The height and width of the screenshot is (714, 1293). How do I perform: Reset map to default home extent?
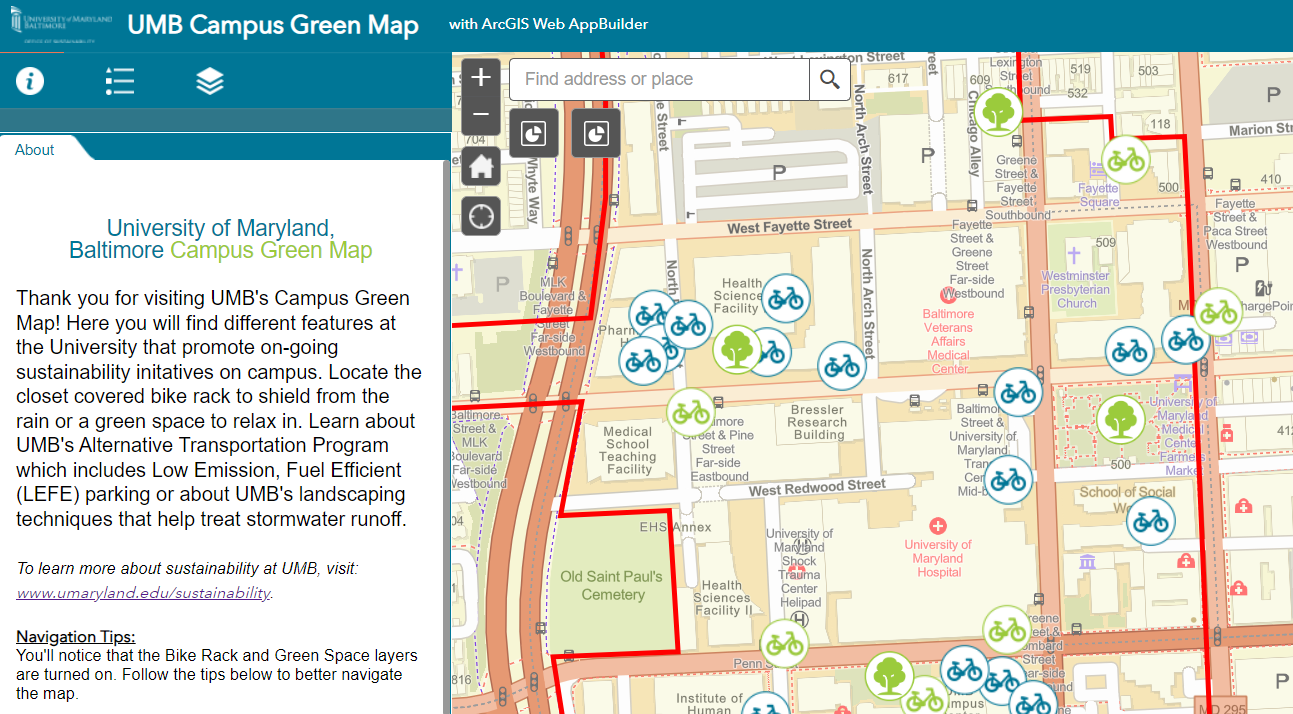[481, 166]
